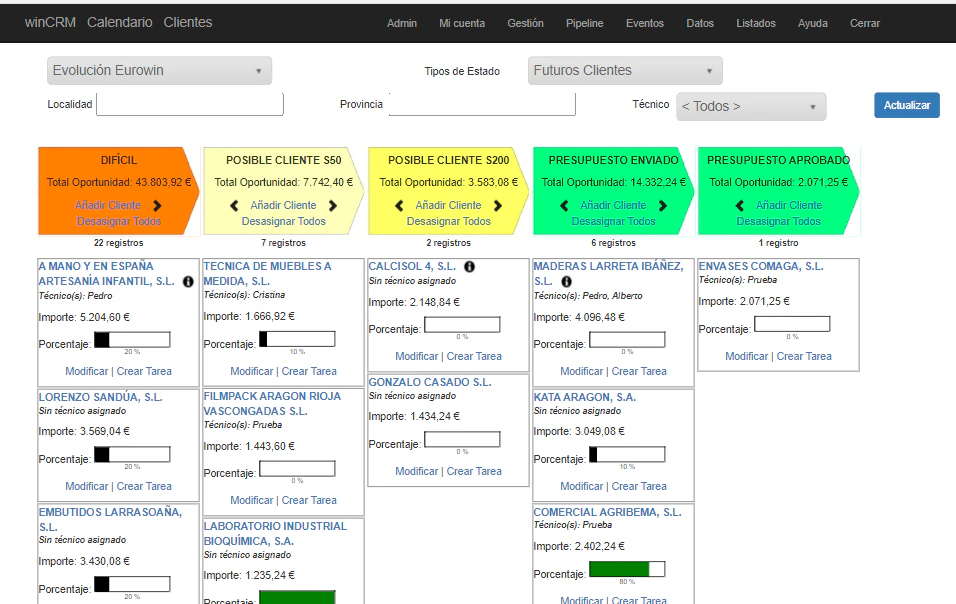This screenshot has width=956, height=604.
Task: Show info icon for CALCISOL 4, S.L.
Action: pos(469,266)
